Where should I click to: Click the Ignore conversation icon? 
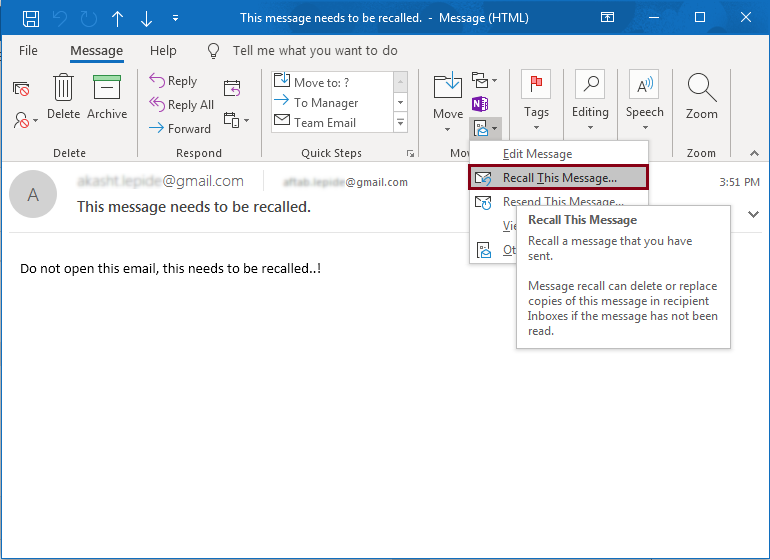[21, 89]
